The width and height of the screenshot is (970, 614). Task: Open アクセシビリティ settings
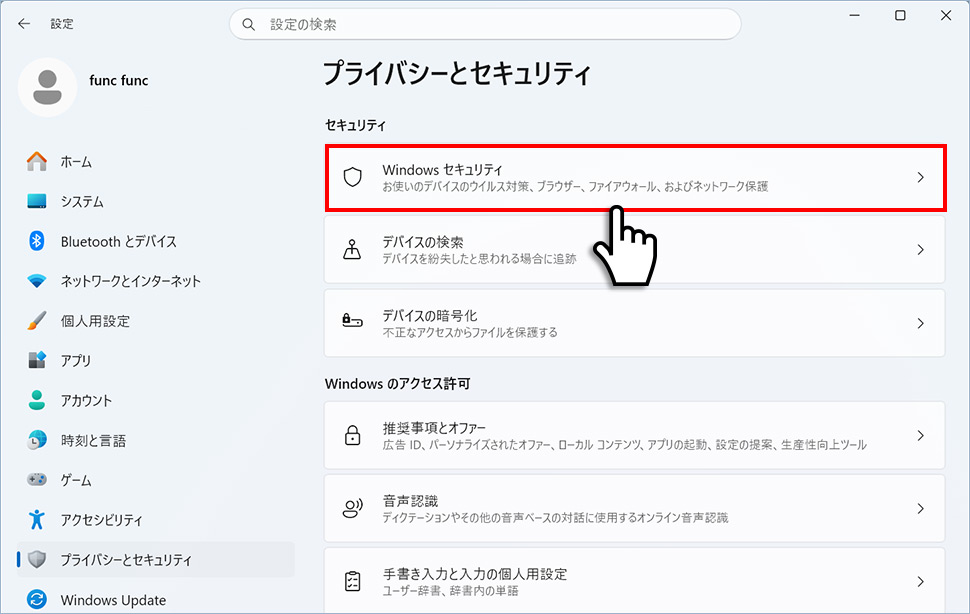[x=155, y=520]
